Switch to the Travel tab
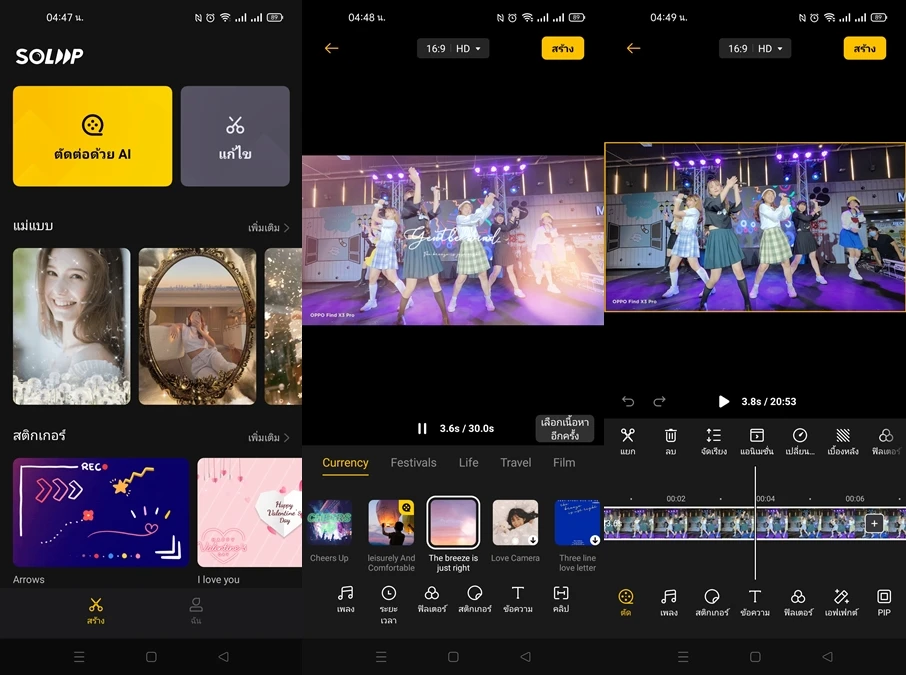Viewport: 906px width, 675px height. click(x=516, y=463)
